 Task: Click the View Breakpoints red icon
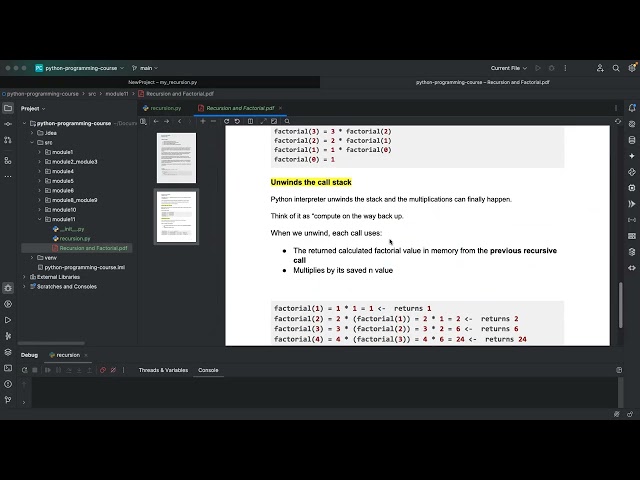click(103, 370)
